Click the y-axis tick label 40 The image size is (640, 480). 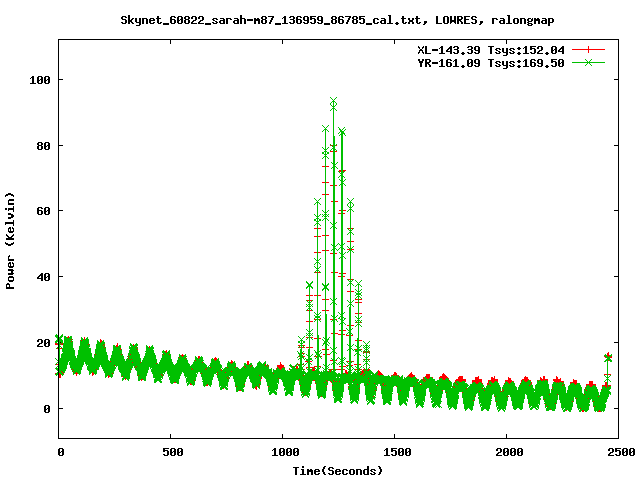(x=43, y=277)
